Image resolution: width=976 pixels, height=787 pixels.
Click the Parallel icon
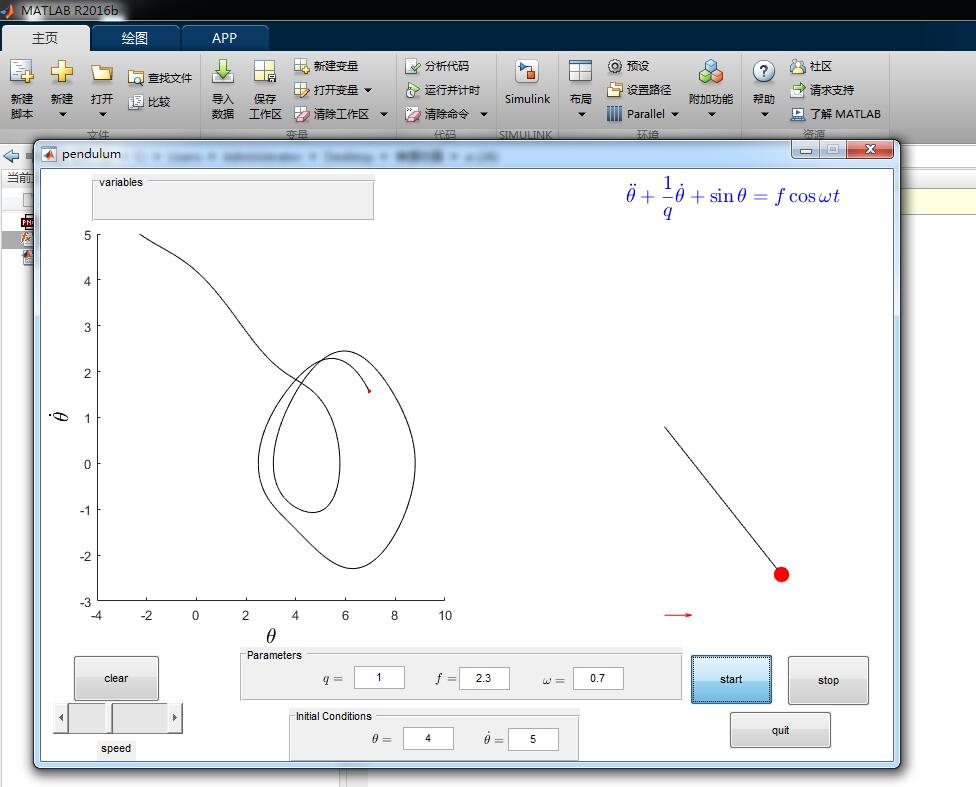614,114
